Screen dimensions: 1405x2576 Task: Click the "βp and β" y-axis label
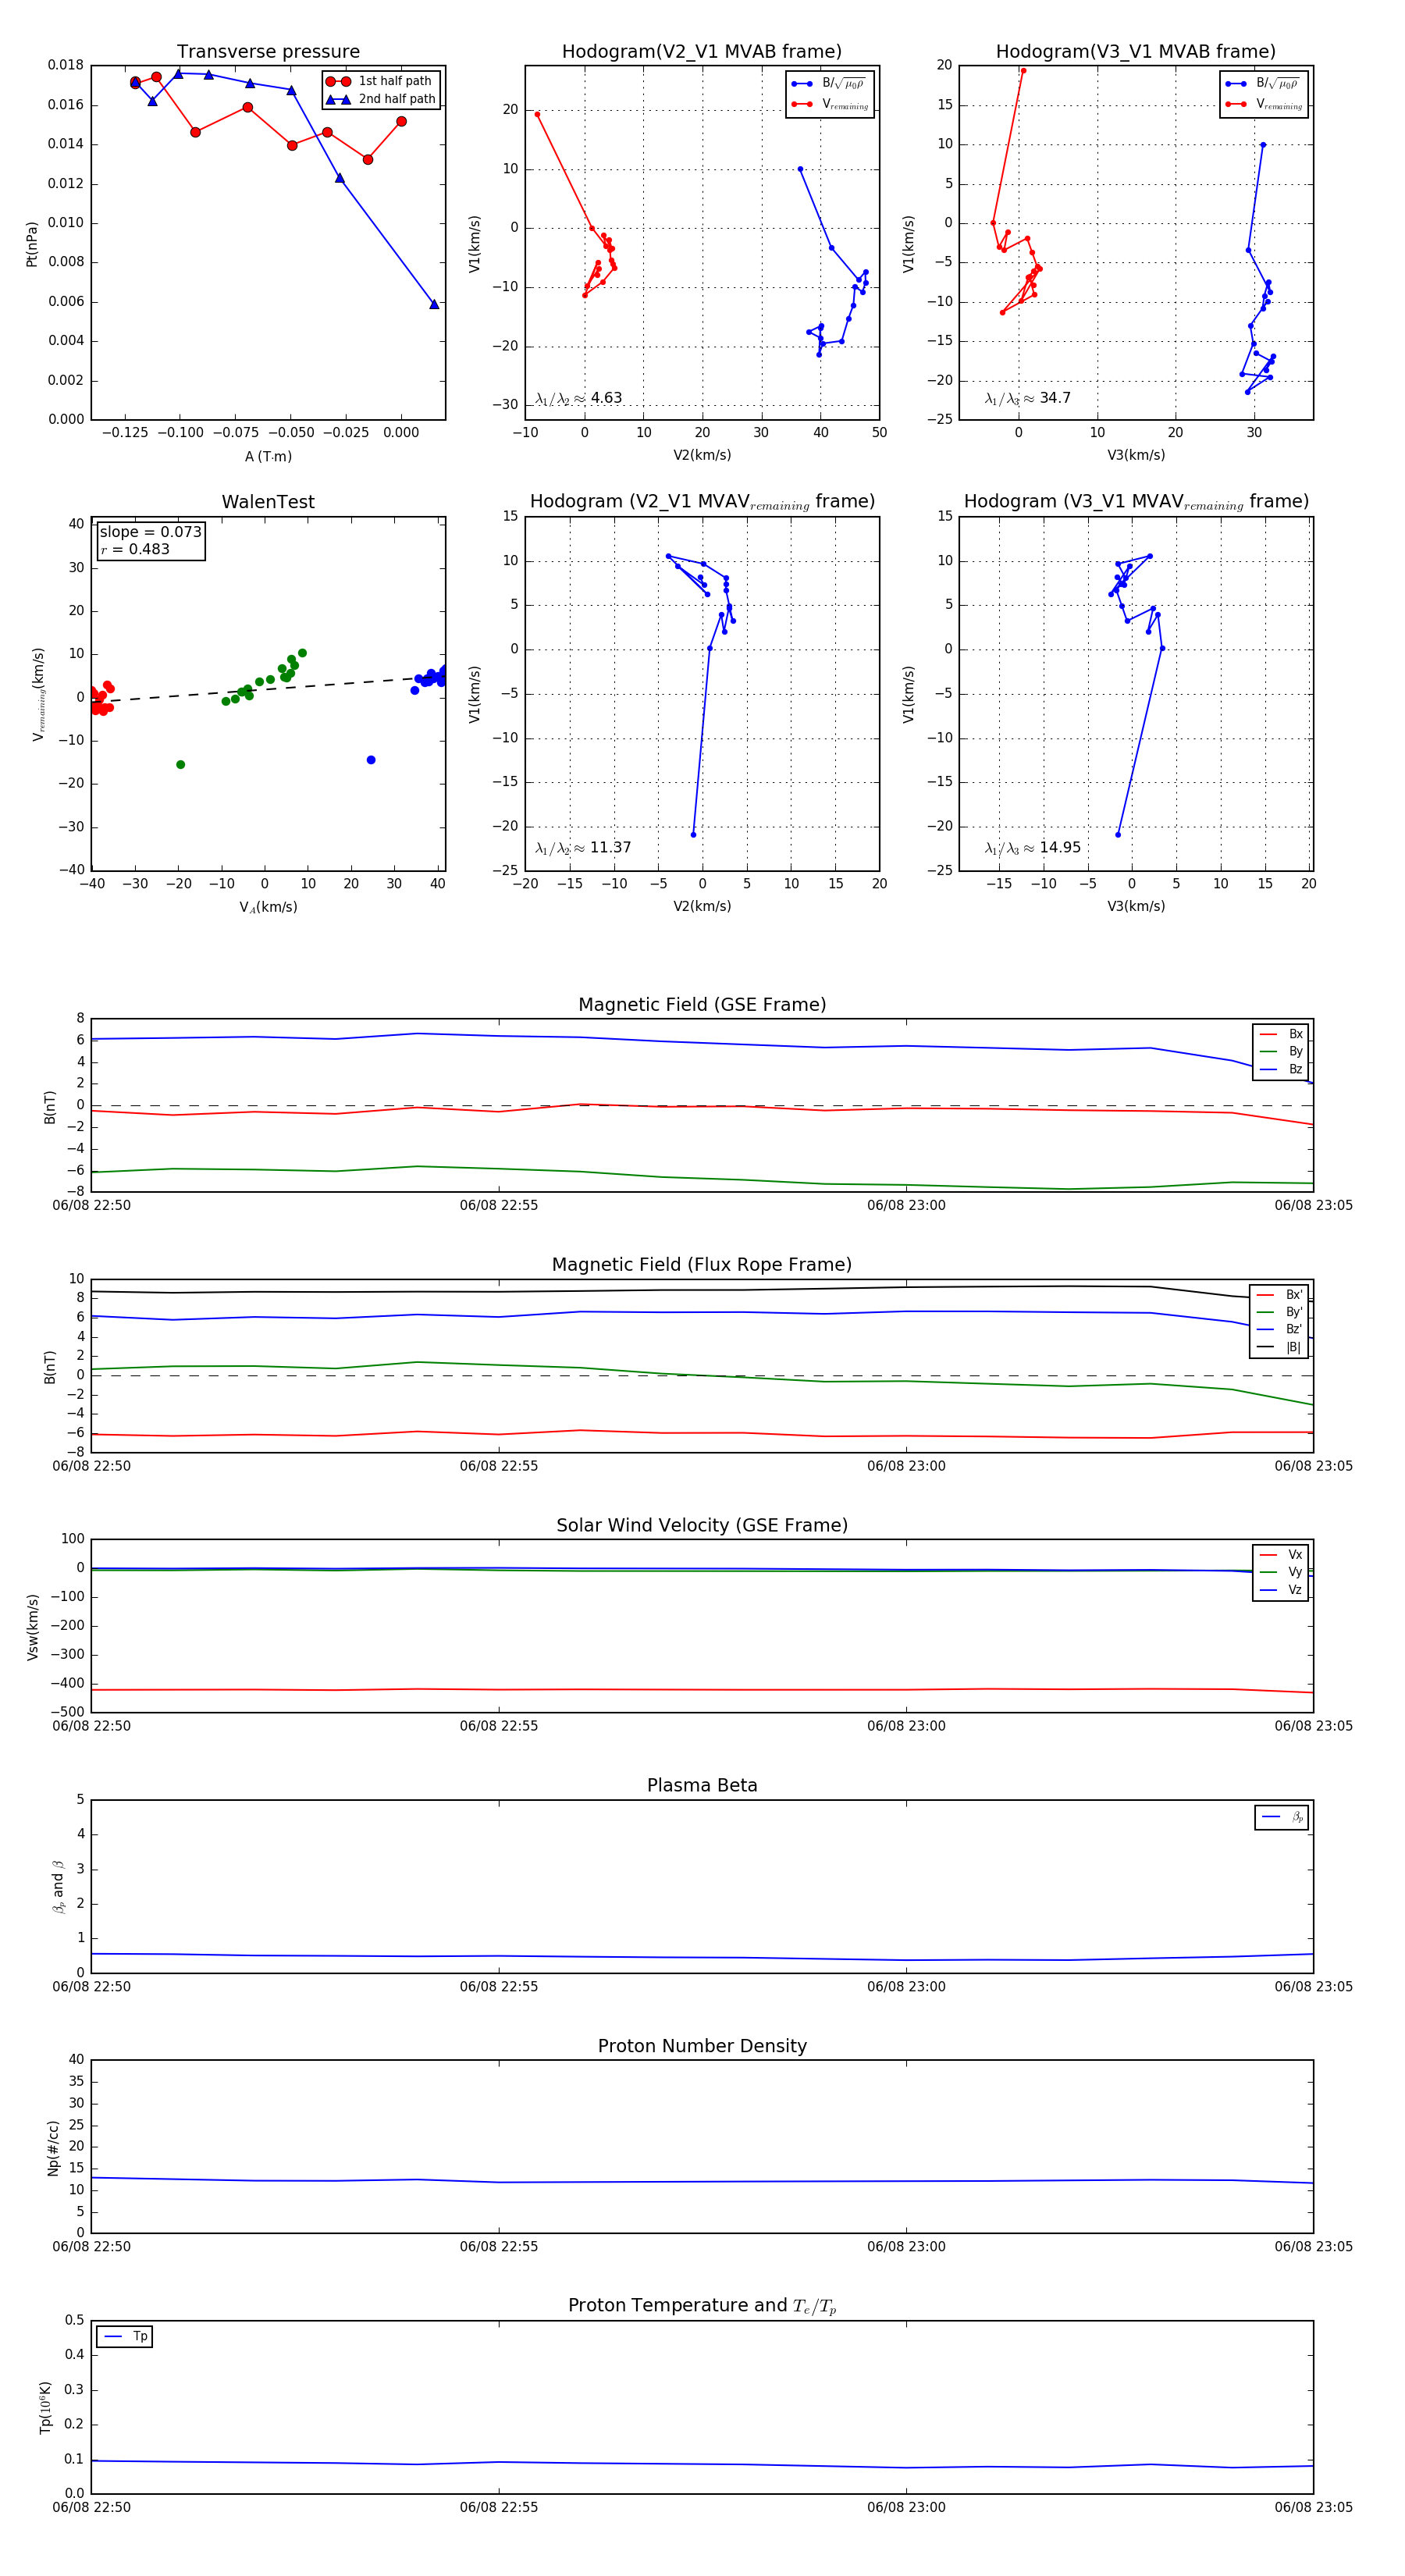tap(58, 1887)
